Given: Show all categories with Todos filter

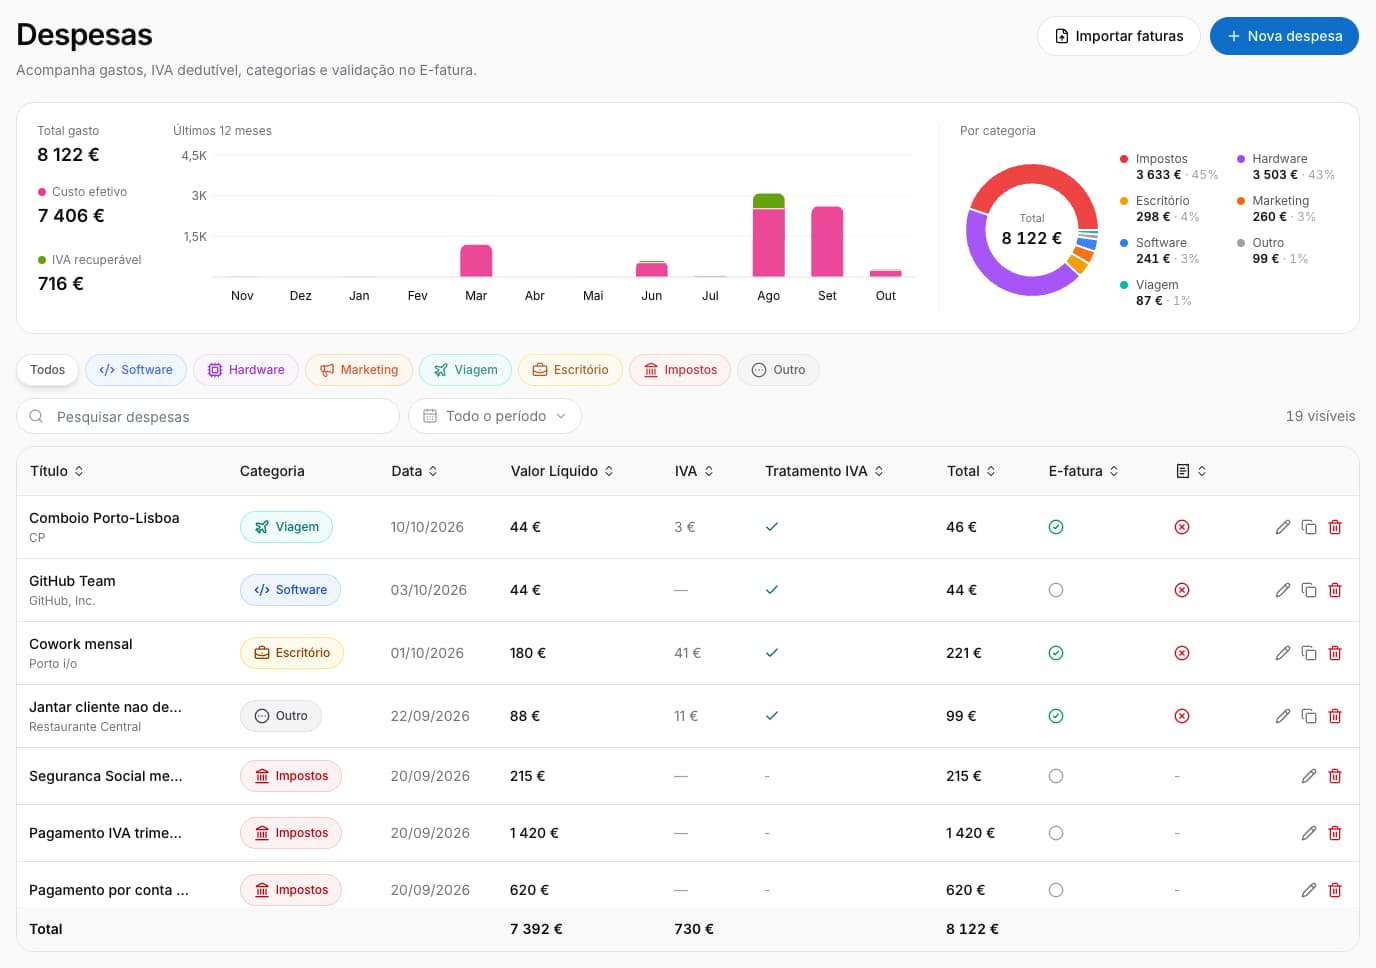Looking at the screenshot, I should [47, 370].
